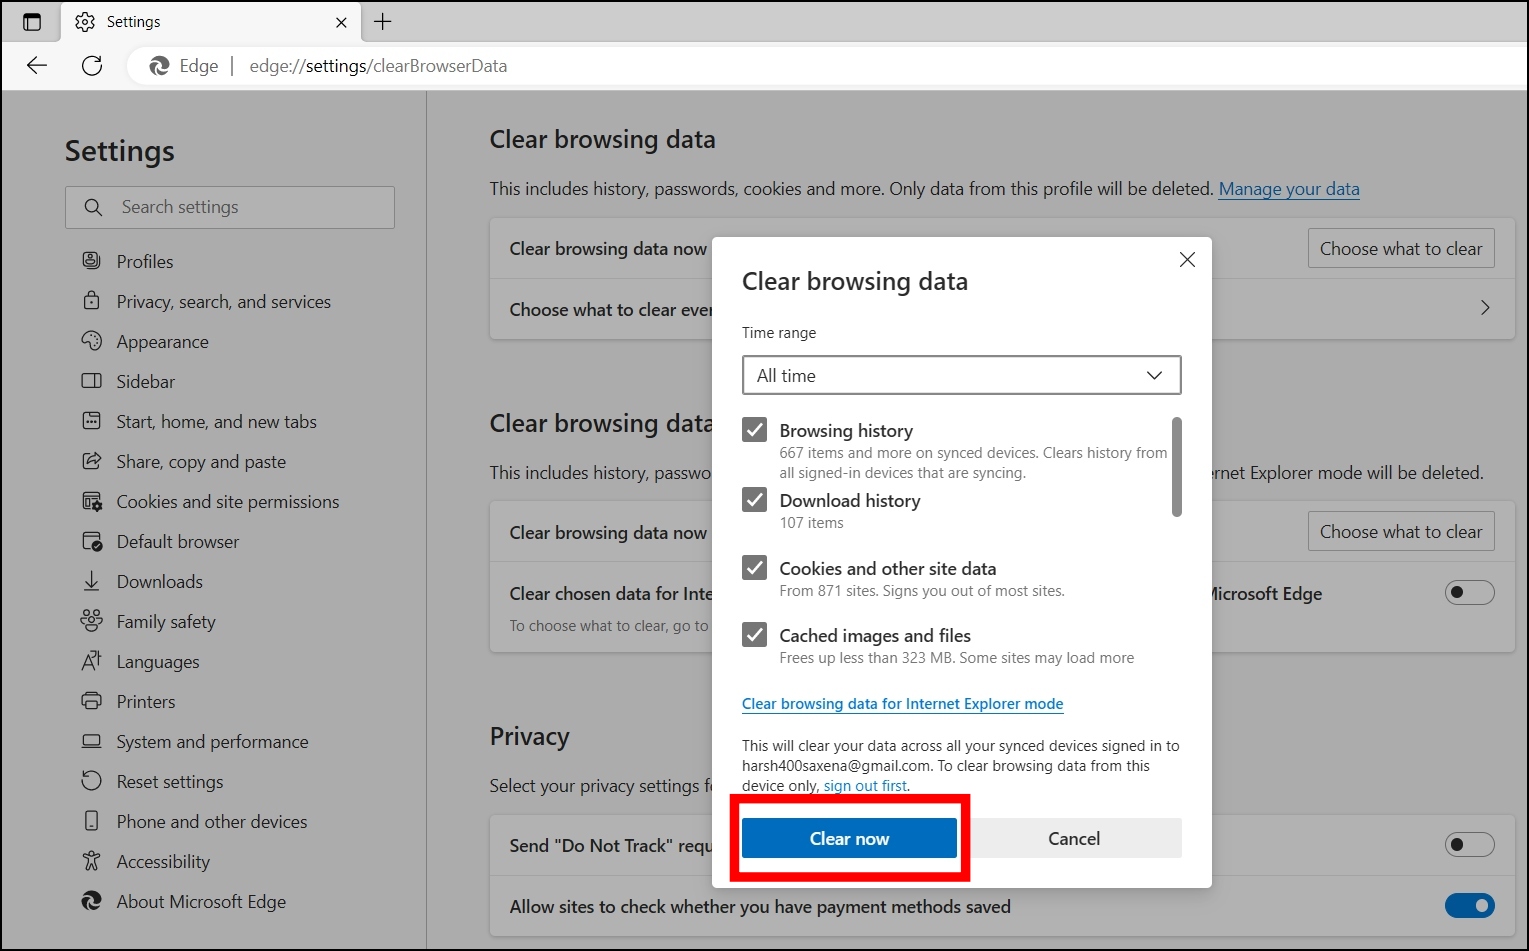Click the Appearance palette icon
Screen dimensions: 1529x951
(91, 341)
